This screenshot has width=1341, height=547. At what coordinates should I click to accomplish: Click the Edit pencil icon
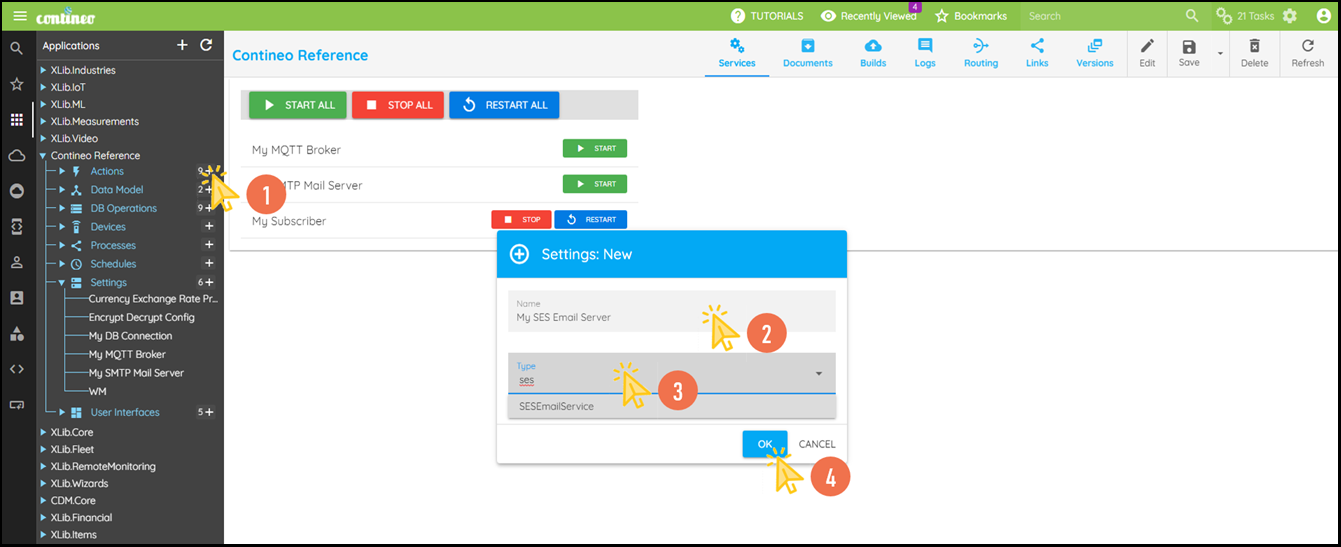pyautogui.click(x=1147, y=52)
